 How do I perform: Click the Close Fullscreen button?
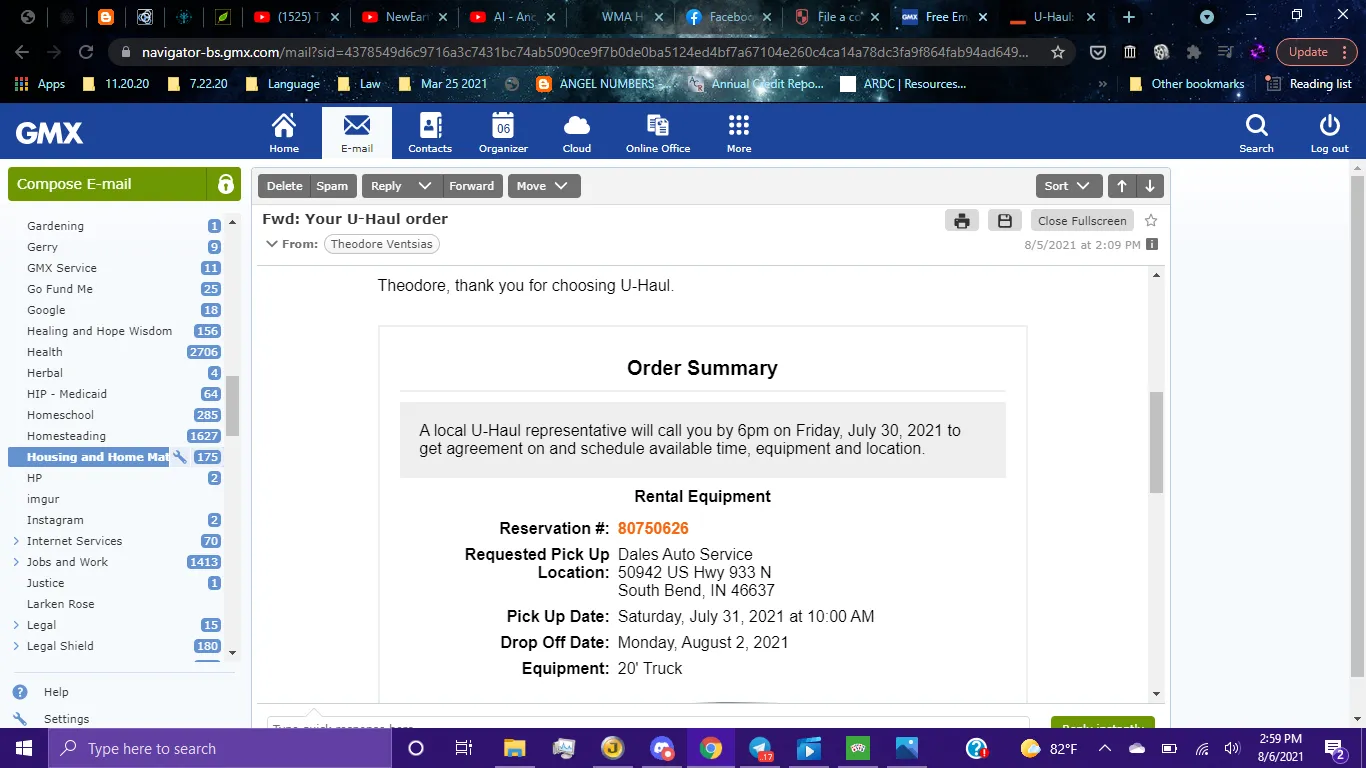(1082, 221)
